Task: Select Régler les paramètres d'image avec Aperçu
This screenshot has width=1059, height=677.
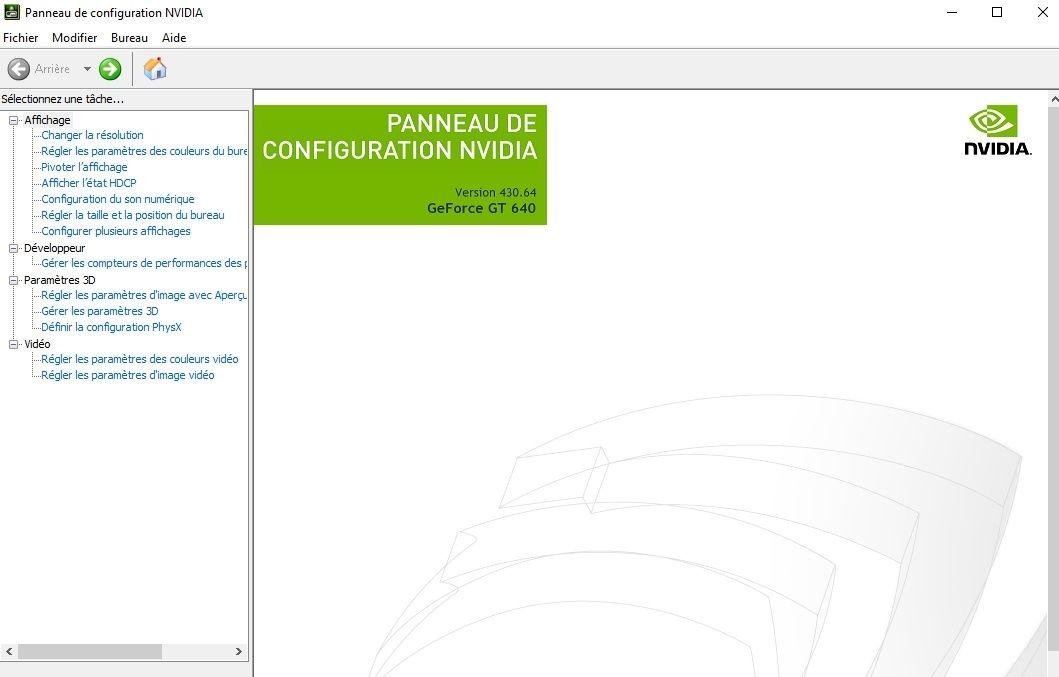Action: tap(144, 295)
